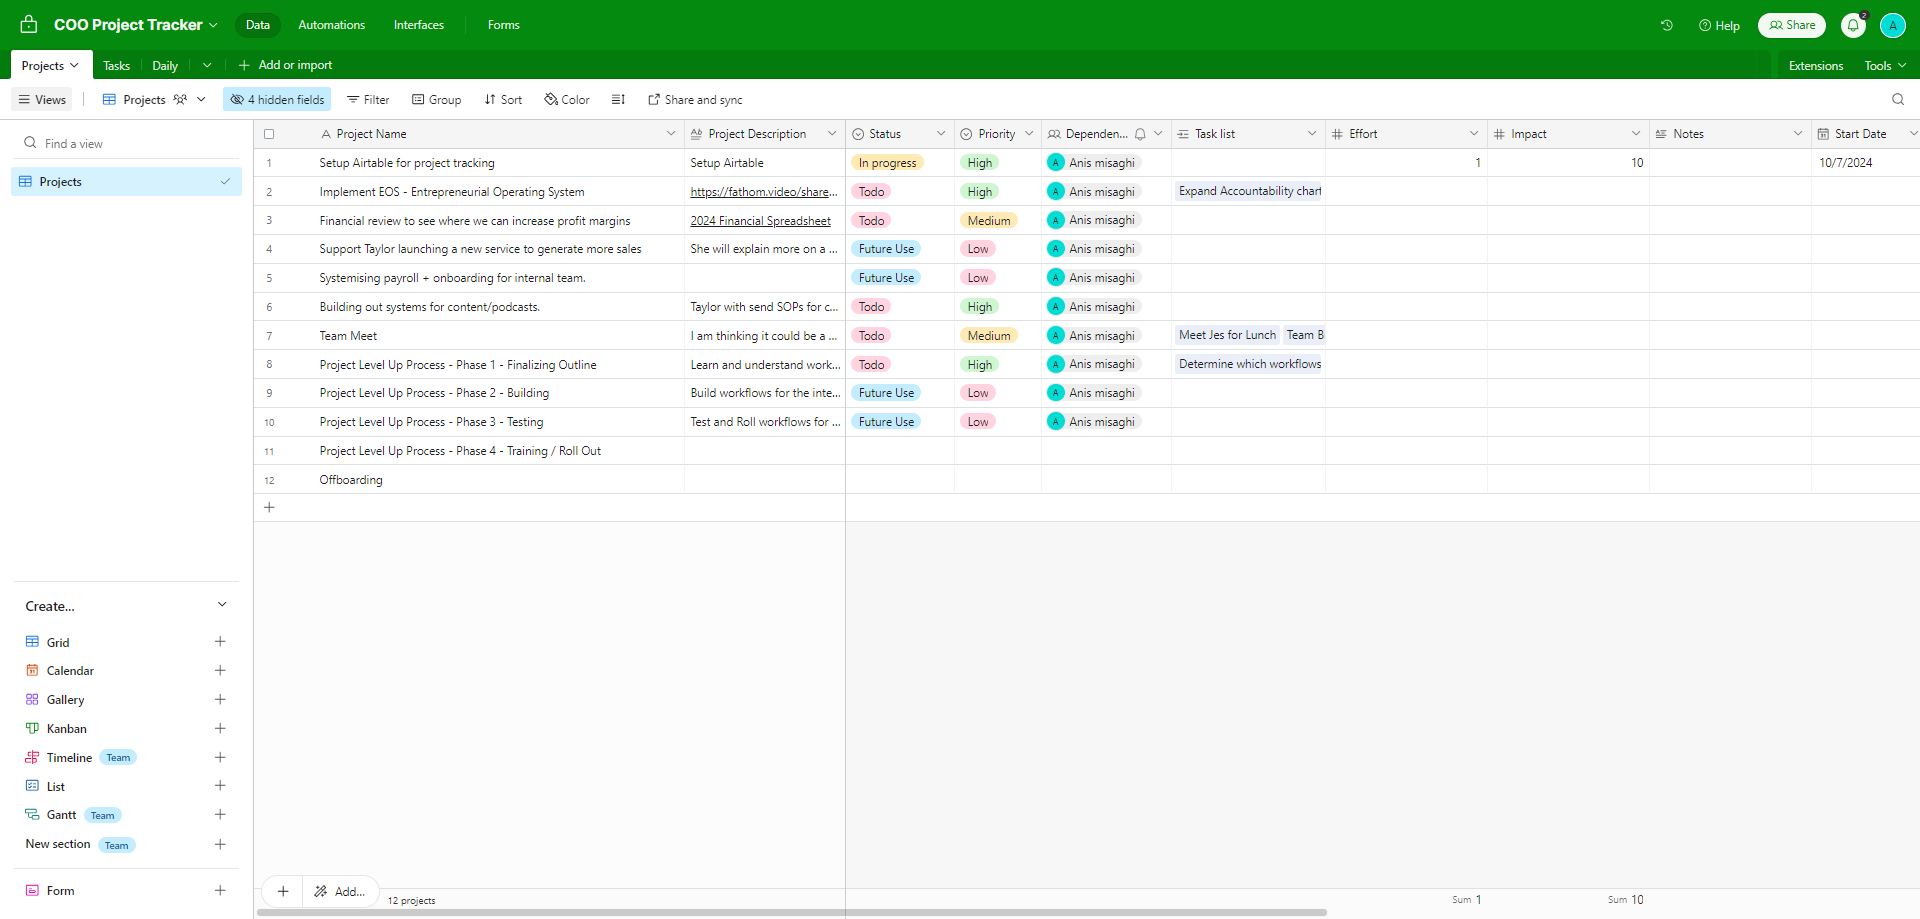Open the Task list column dropdown
Viewport: 1920px width, 919px height.
[1312, 134]
